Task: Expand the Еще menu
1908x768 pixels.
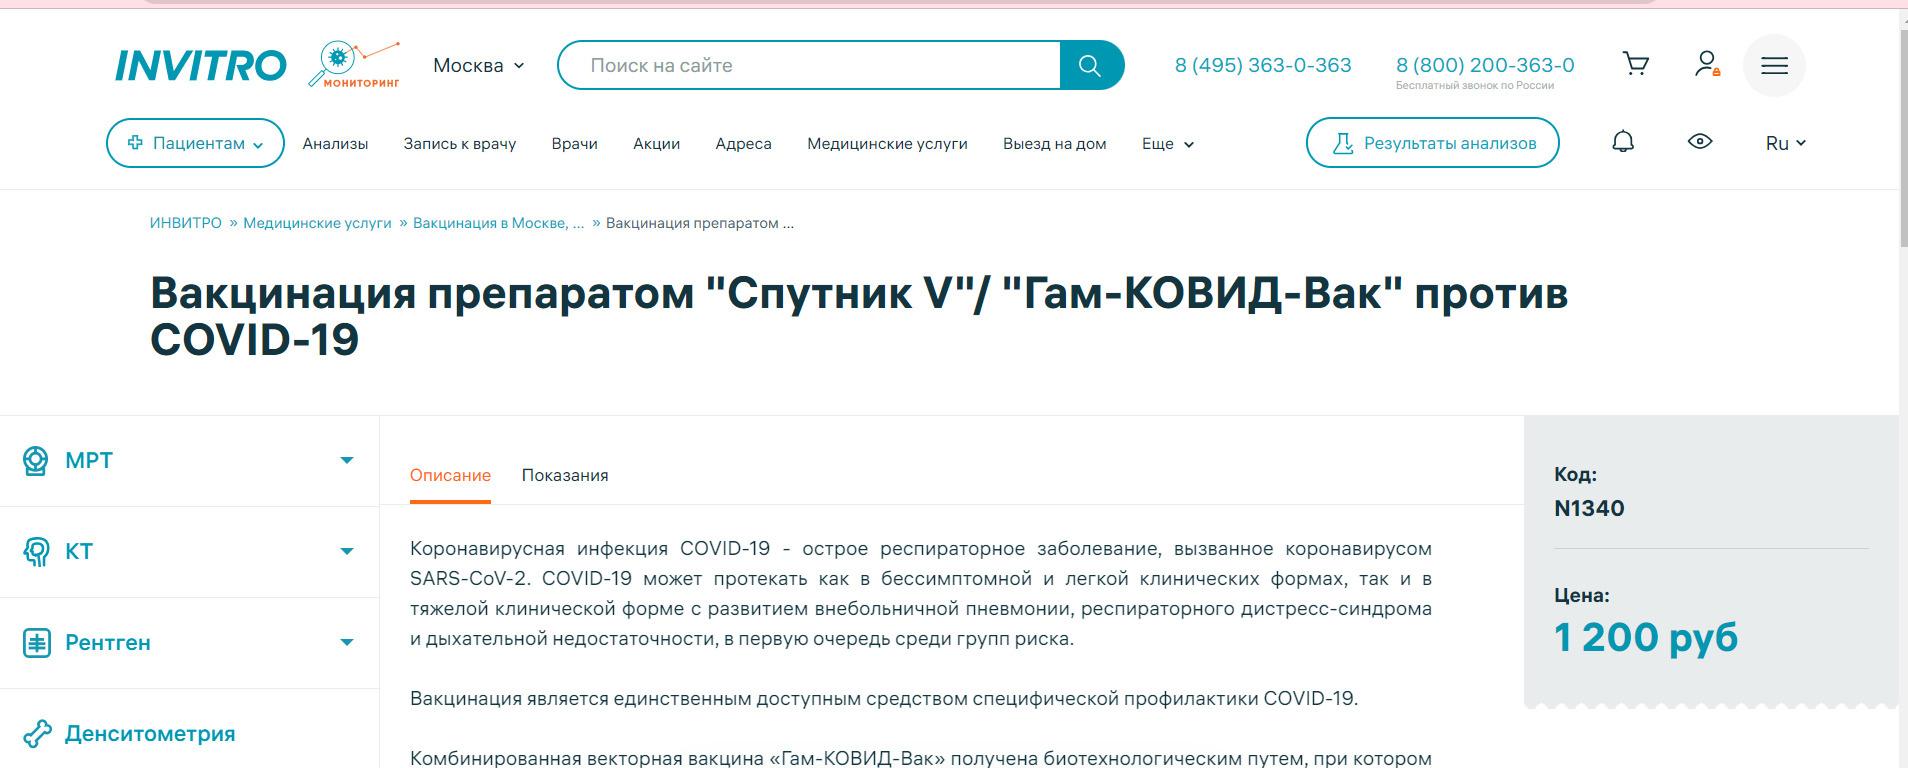Action: 1168,144
